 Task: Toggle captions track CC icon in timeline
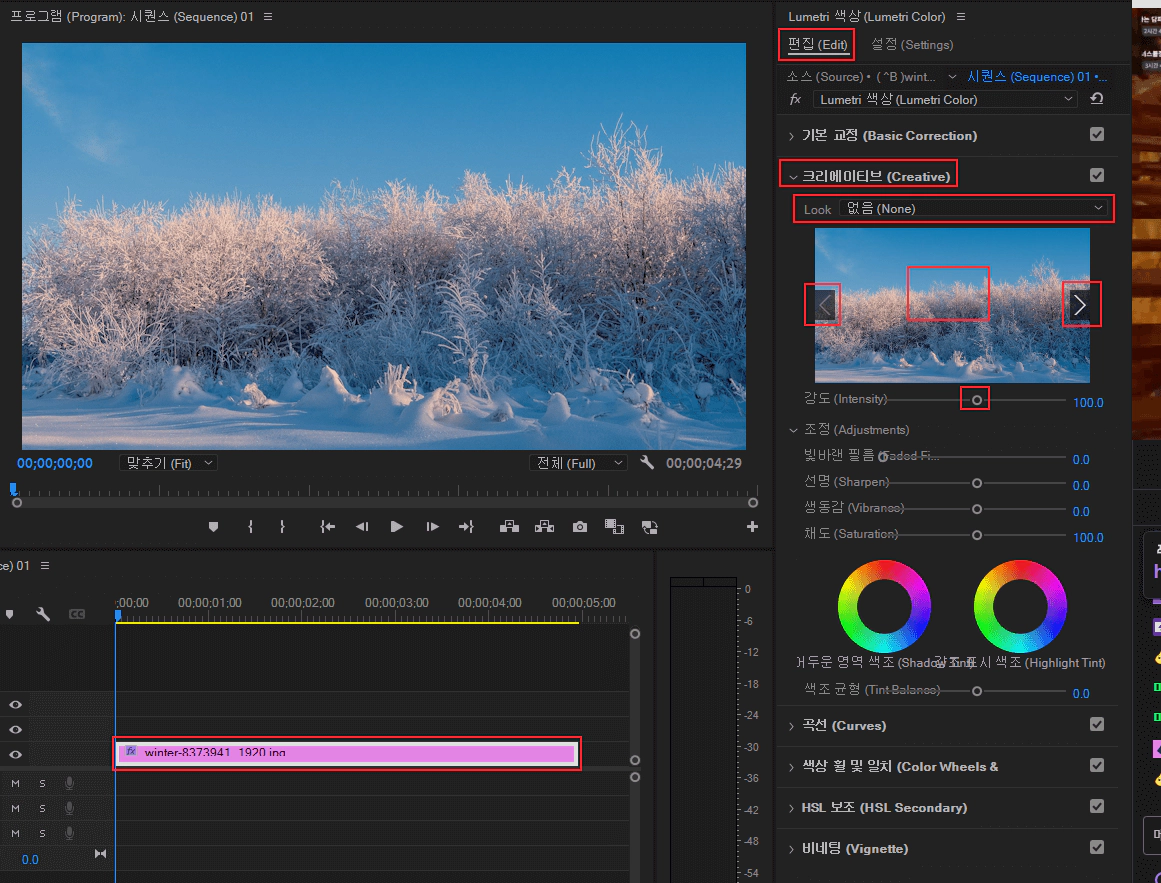tap(77, 614)
